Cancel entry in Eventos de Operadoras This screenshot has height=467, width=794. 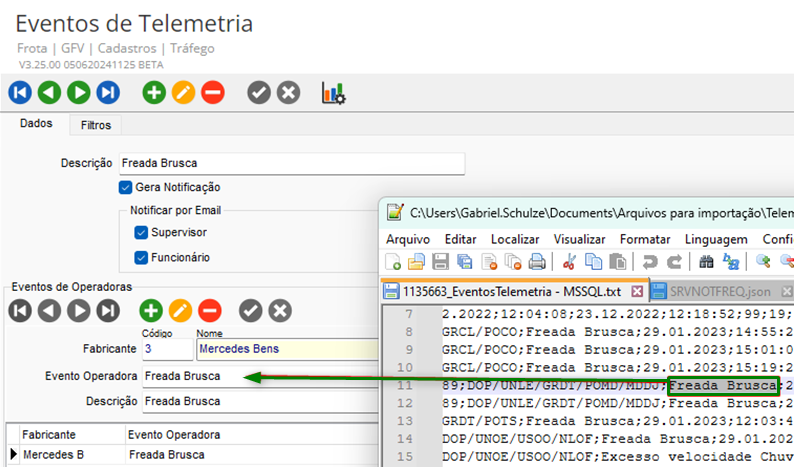[x=280, y=310]
